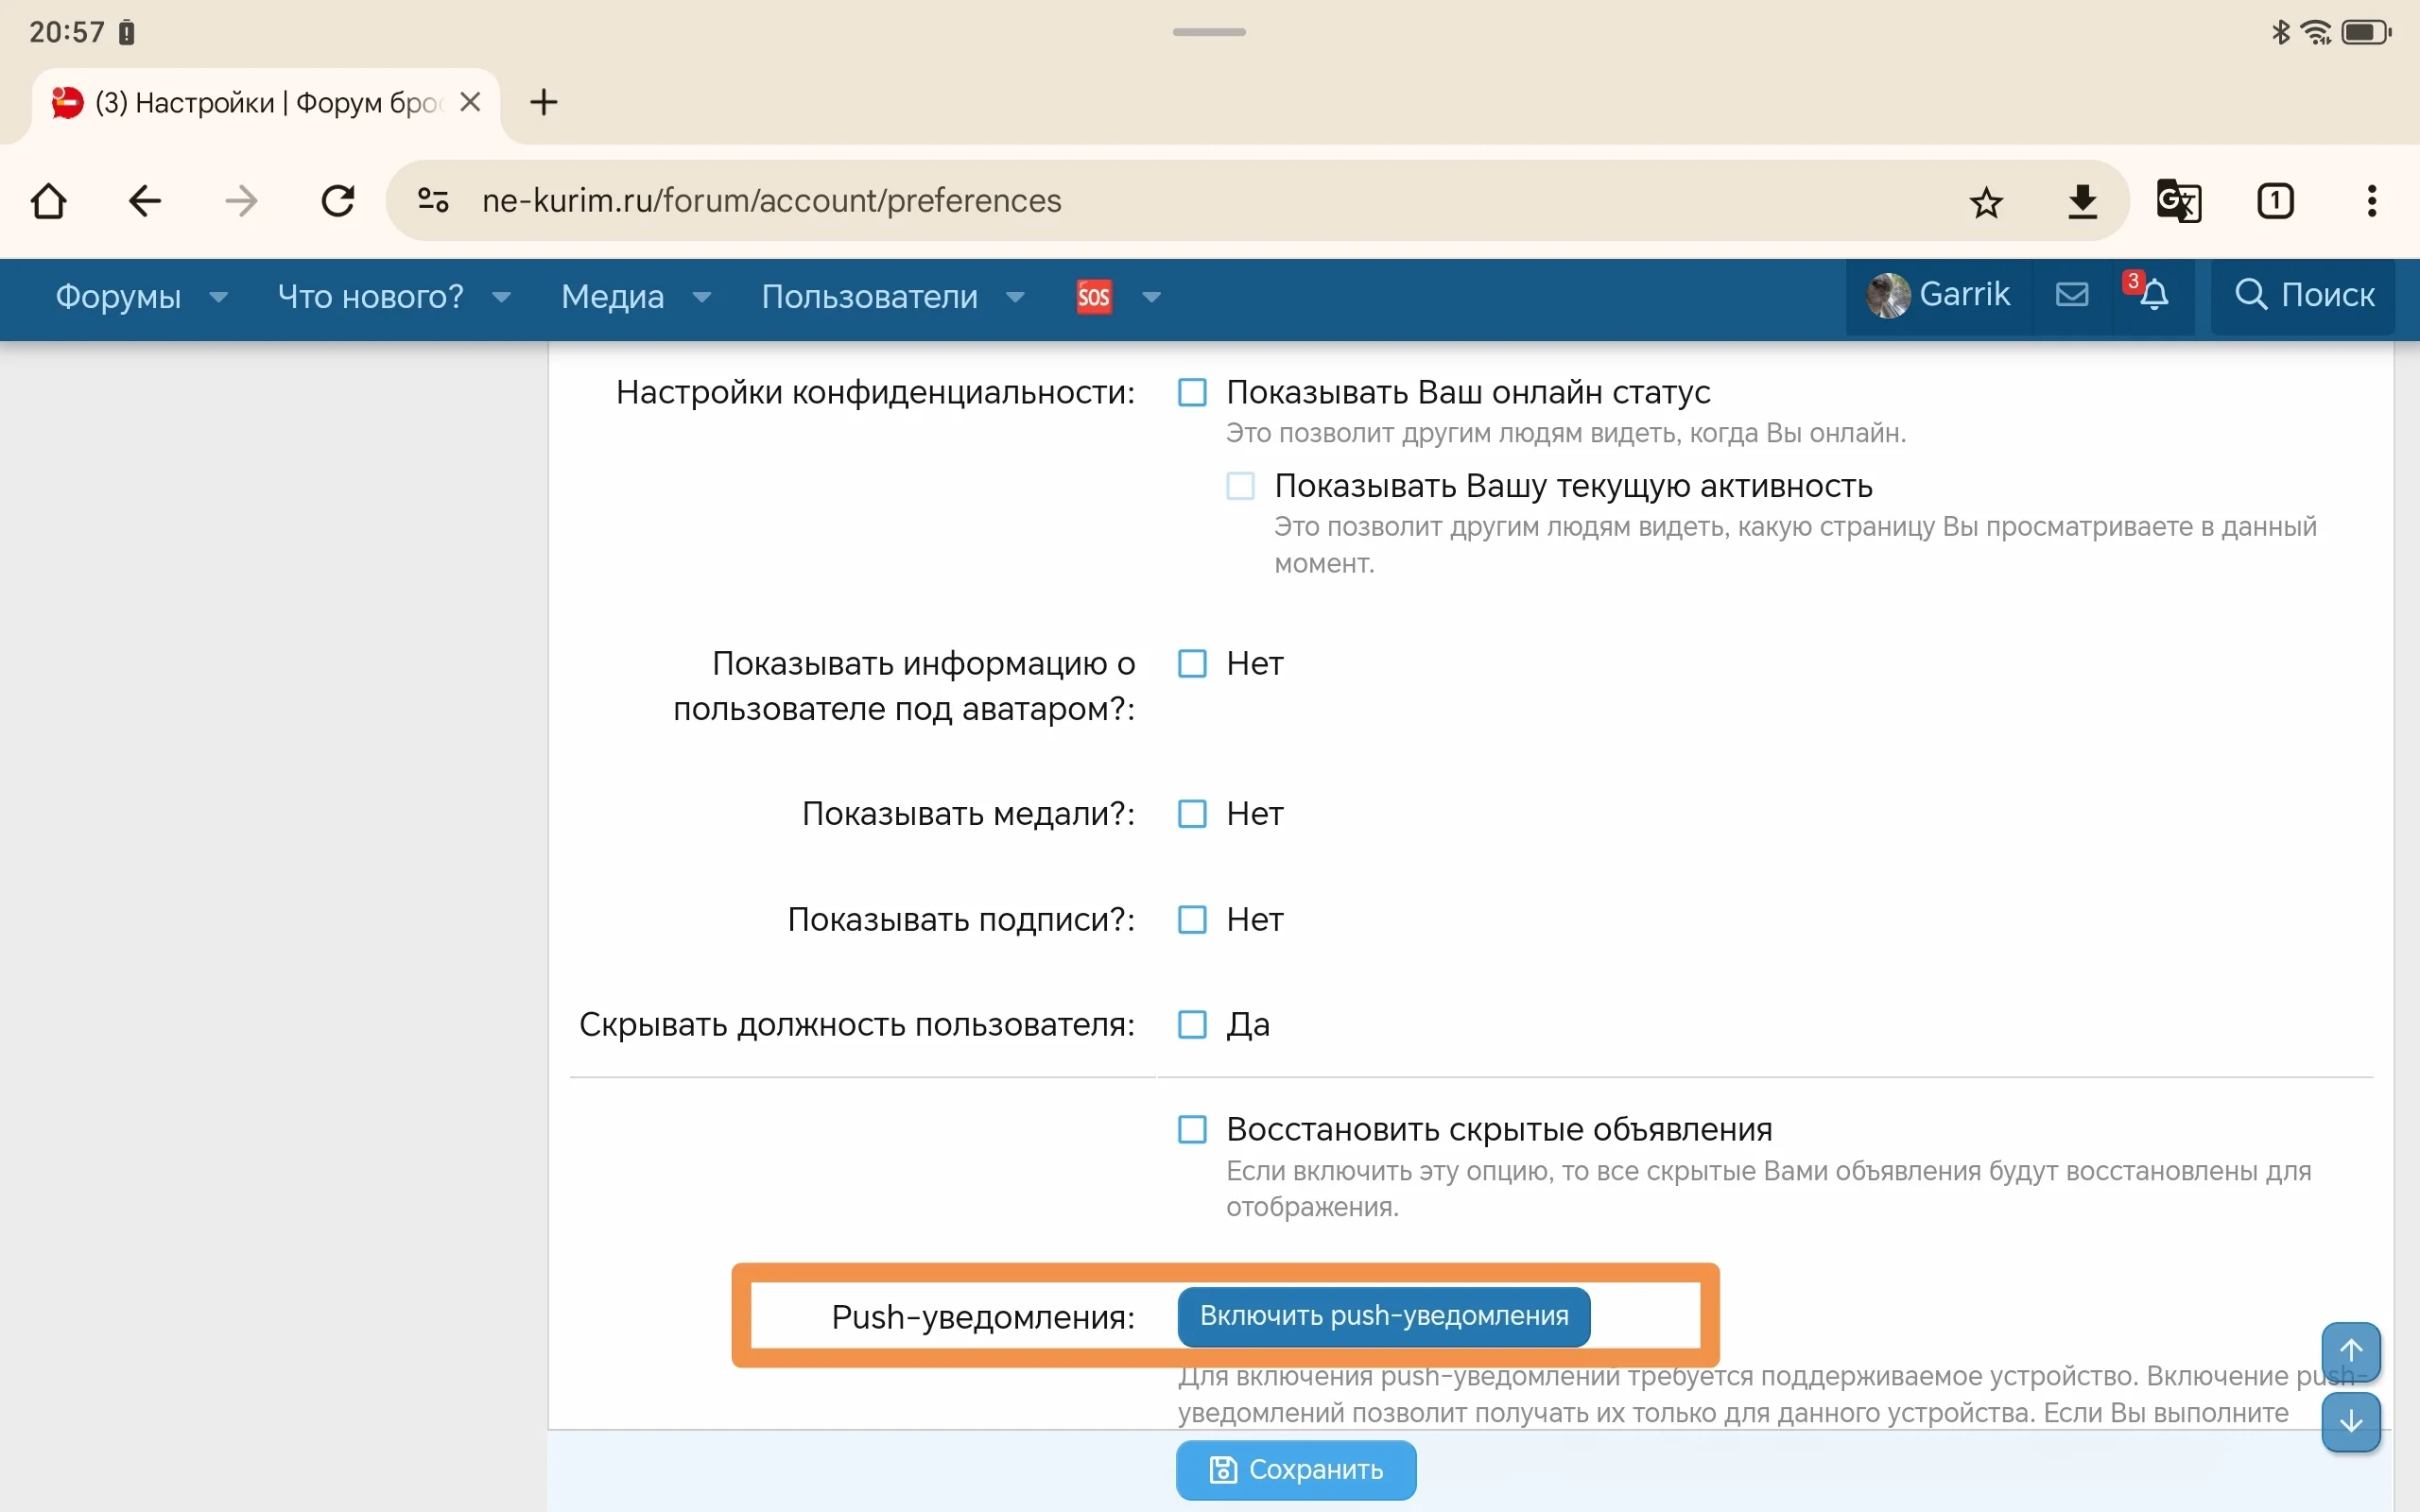Translate the page with Google Translate icon
The image size is (2420, 1512).
pos(2178,201)
